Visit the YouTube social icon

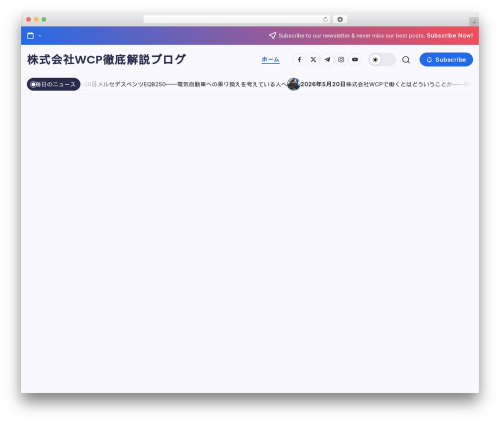(355, 60)
